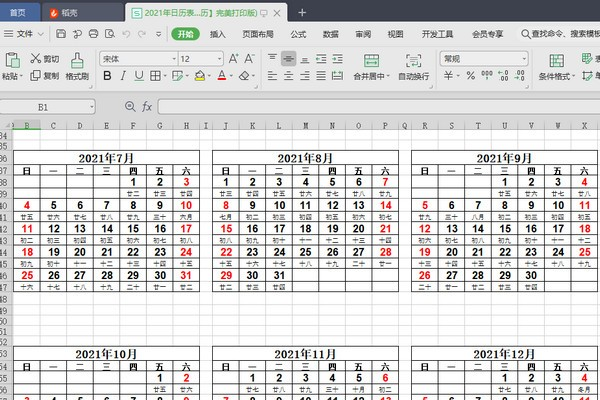
Task: Click the Paste clipboard icon
Action: pyautogui.click(x=12, y=60)
